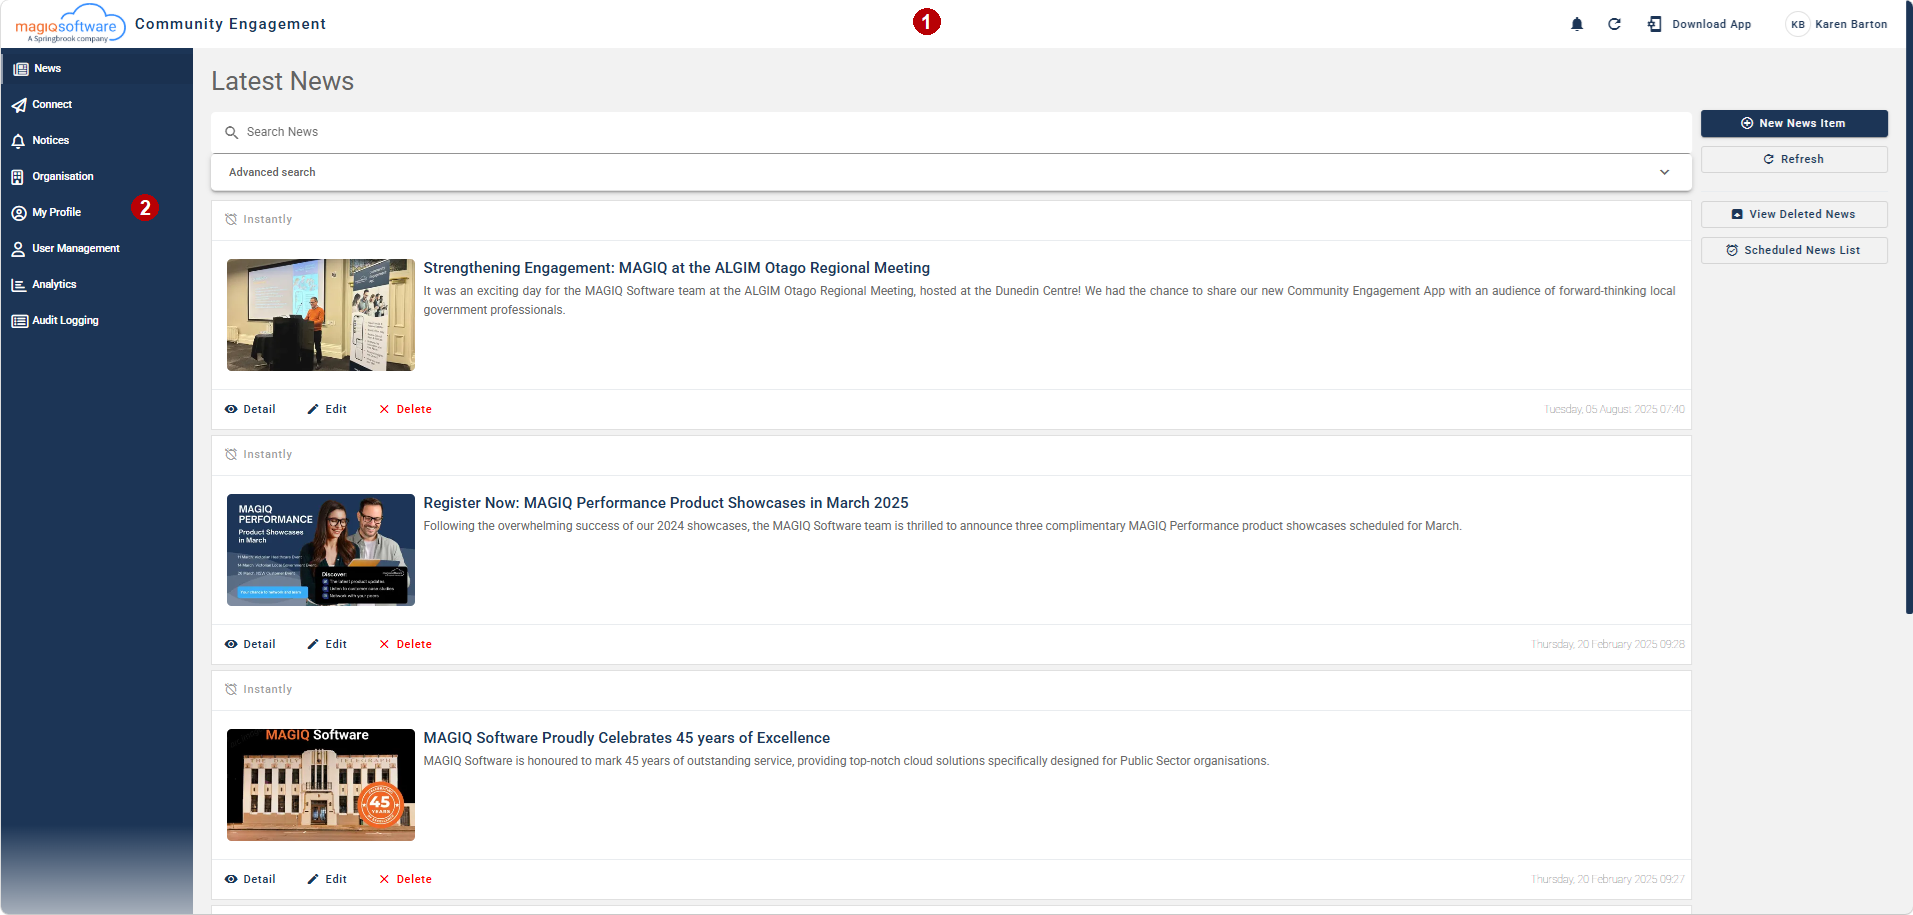
Task: Click the User Management icon
Action: 18,249
